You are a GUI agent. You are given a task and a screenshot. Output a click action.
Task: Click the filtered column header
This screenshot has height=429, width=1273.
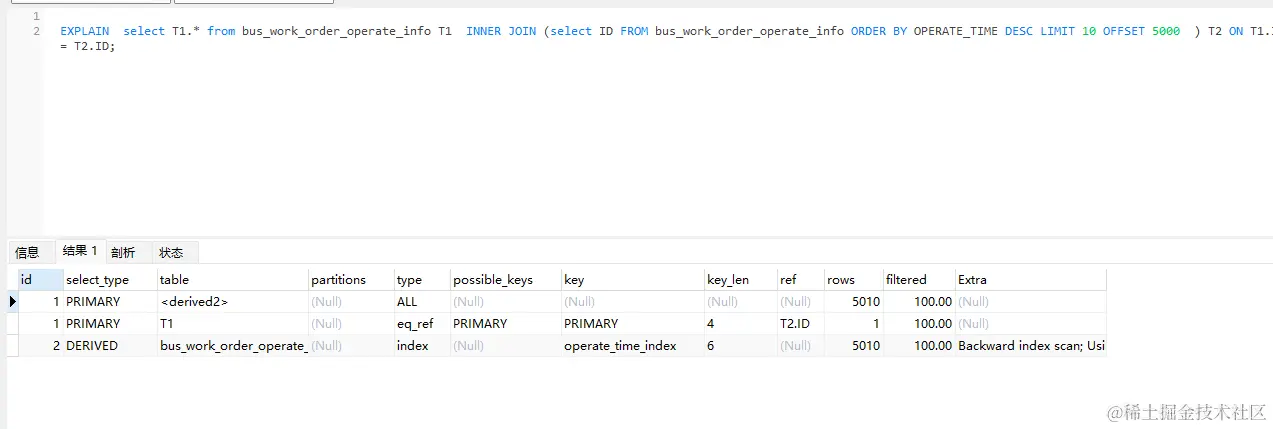point(919,280)
